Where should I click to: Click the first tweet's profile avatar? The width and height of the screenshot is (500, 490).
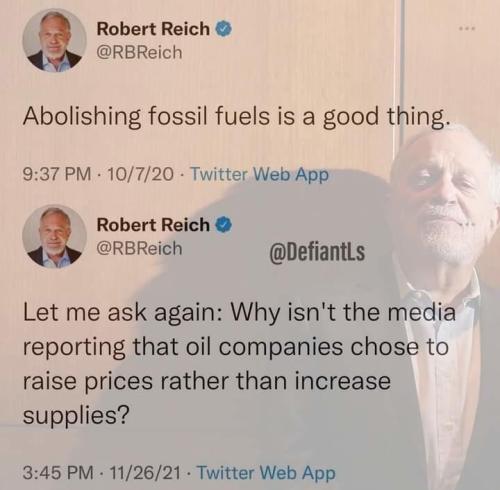tap(54, 40)
